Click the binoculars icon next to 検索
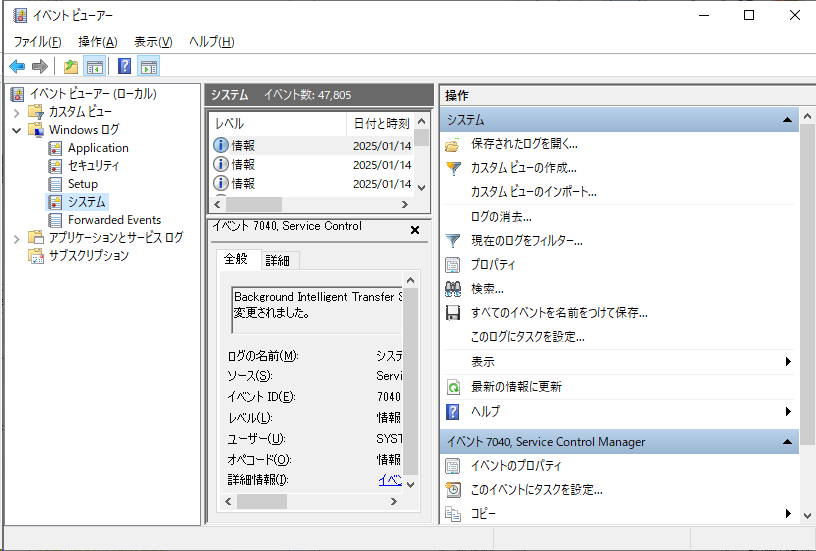This screenshot has height=551, width=816. (453, 289)
